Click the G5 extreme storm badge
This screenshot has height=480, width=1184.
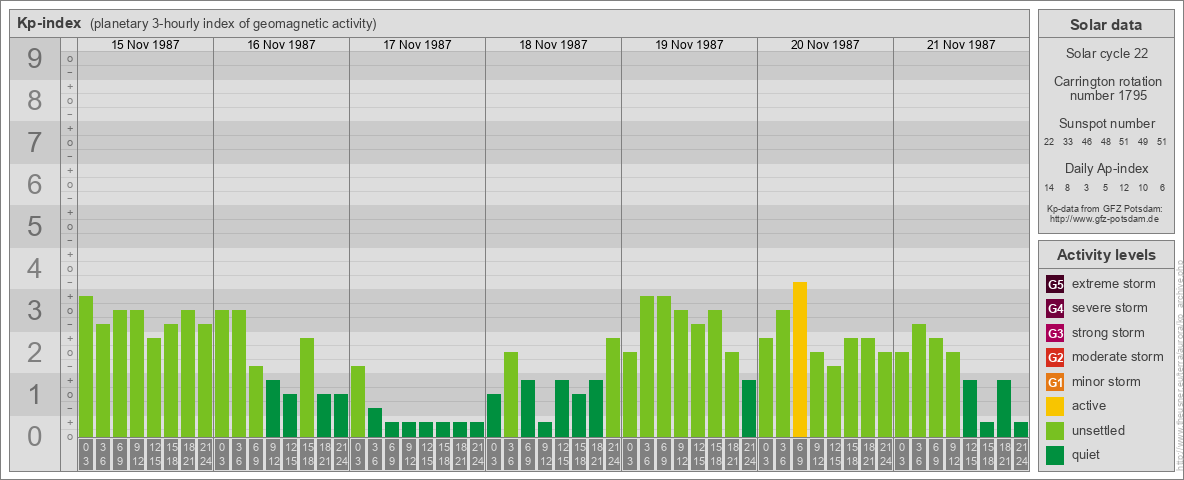pos(1055,285)
